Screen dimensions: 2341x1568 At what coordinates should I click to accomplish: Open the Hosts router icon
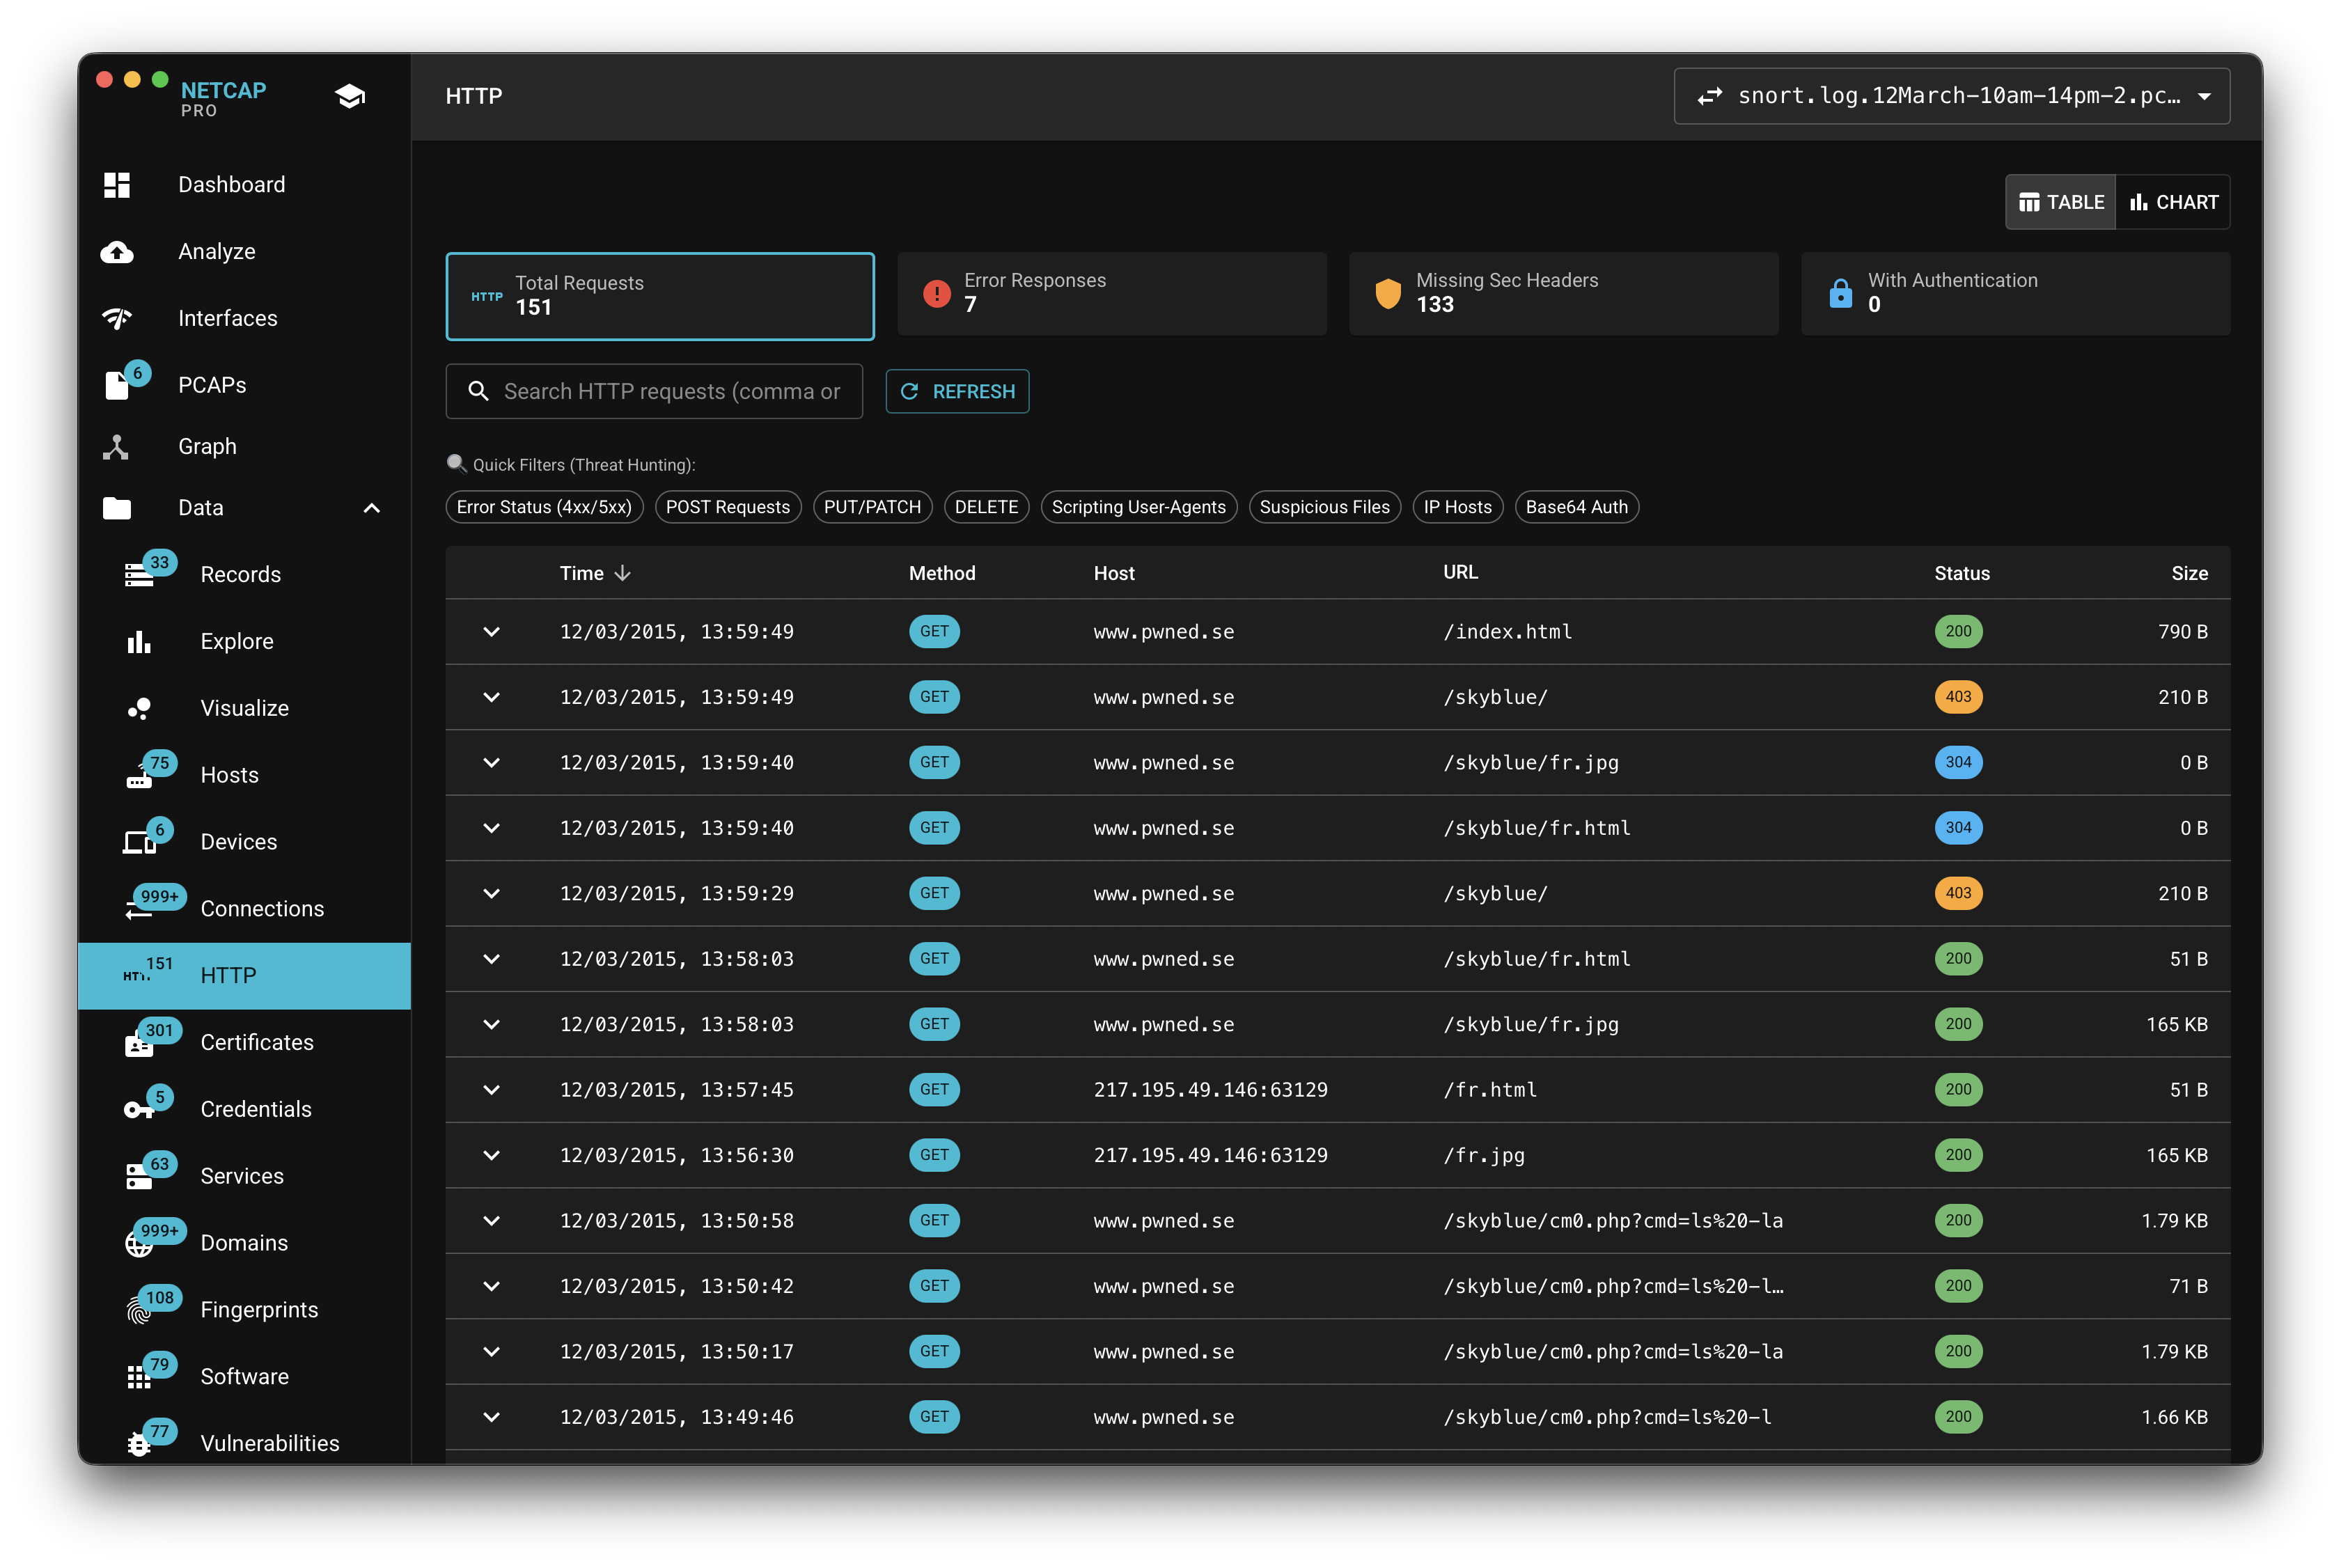139,776
